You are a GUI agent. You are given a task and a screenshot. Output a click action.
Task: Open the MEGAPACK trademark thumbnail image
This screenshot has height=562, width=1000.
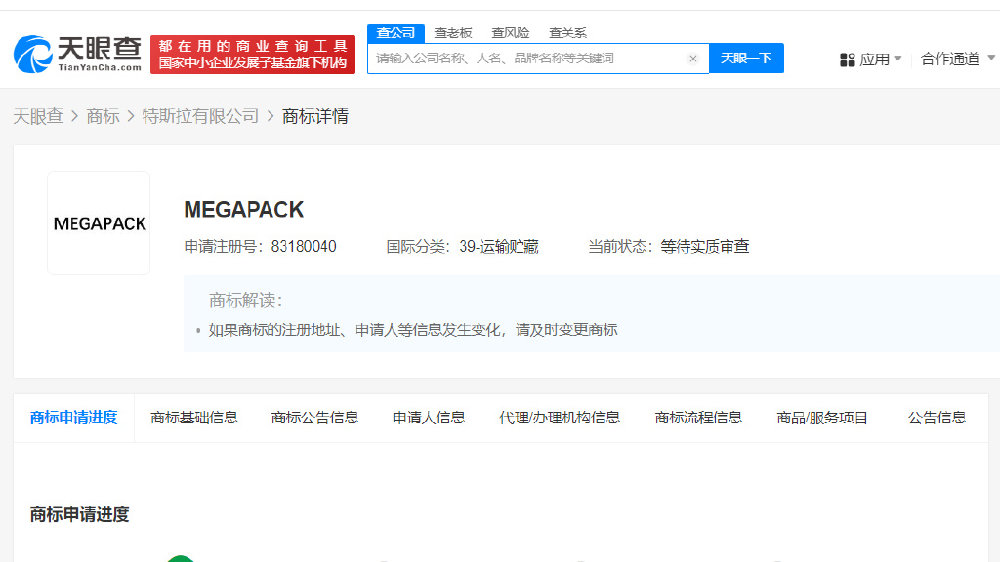99,223
